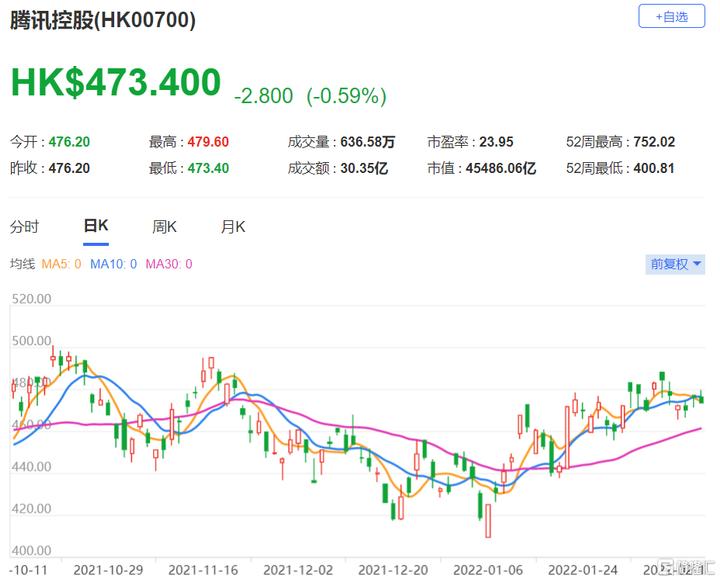
Task: Click the MA10: 0 legend label
Action: (x=113, y=264)
